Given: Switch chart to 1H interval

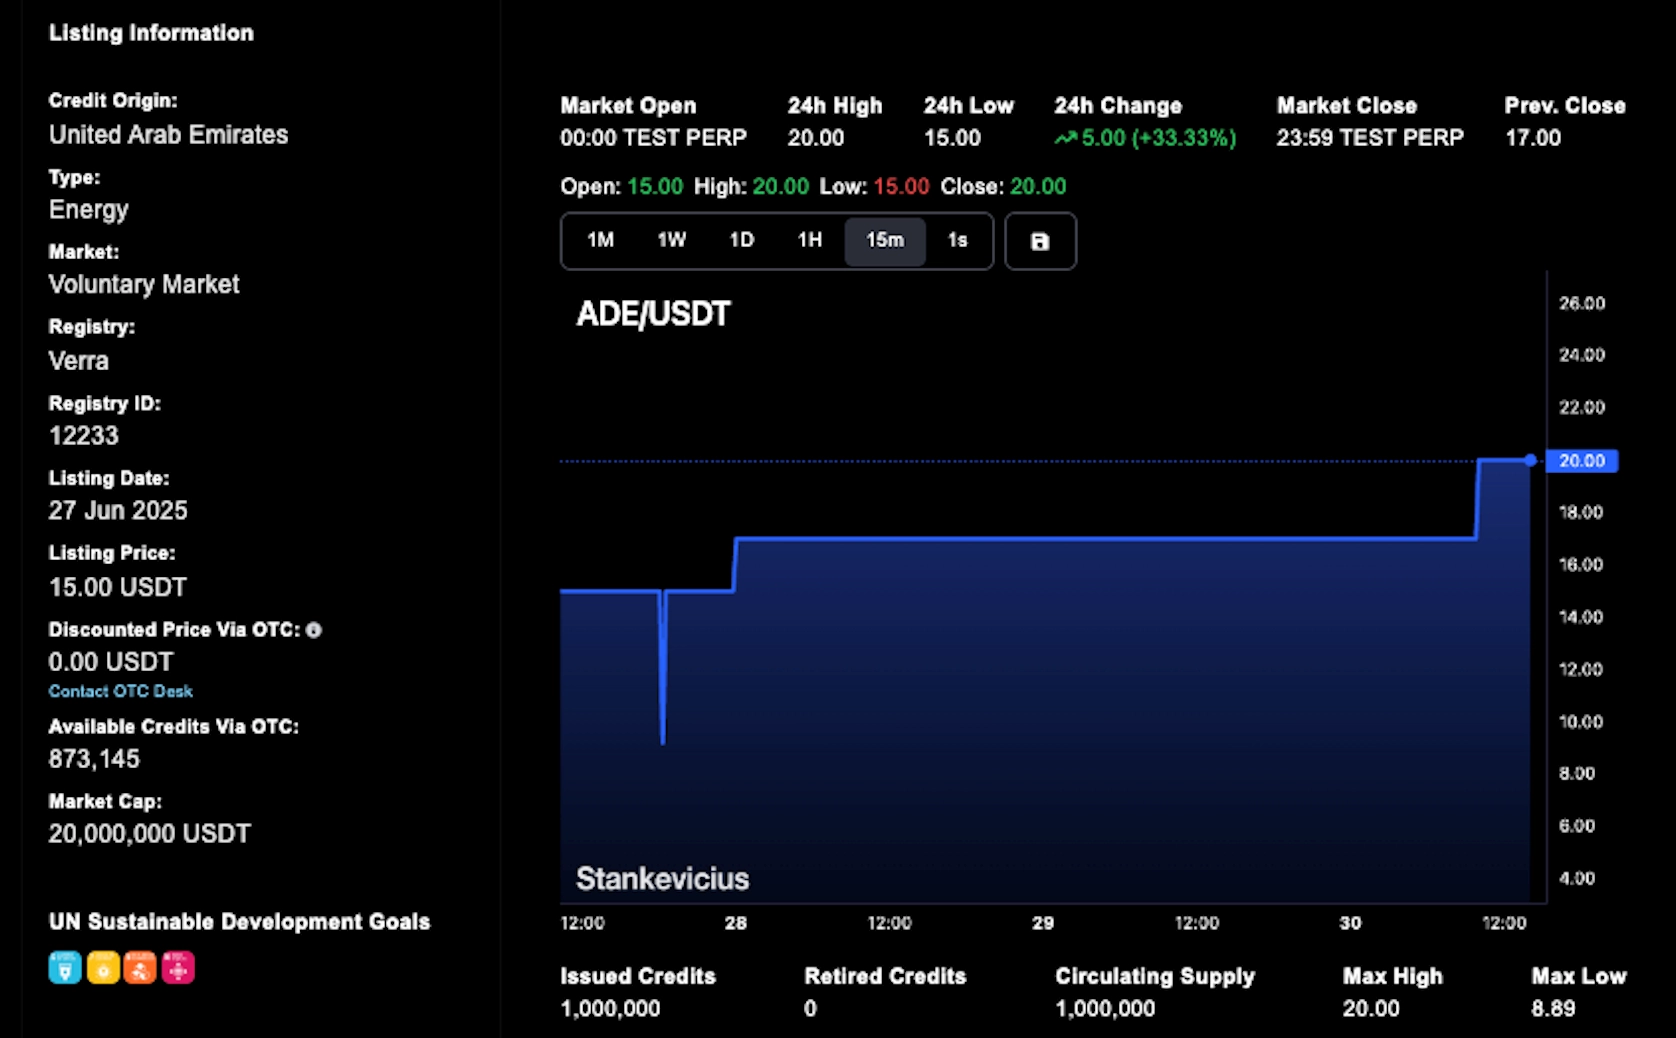Looking at the screenshot, I should pyautogui.click(x=810, y=240).
